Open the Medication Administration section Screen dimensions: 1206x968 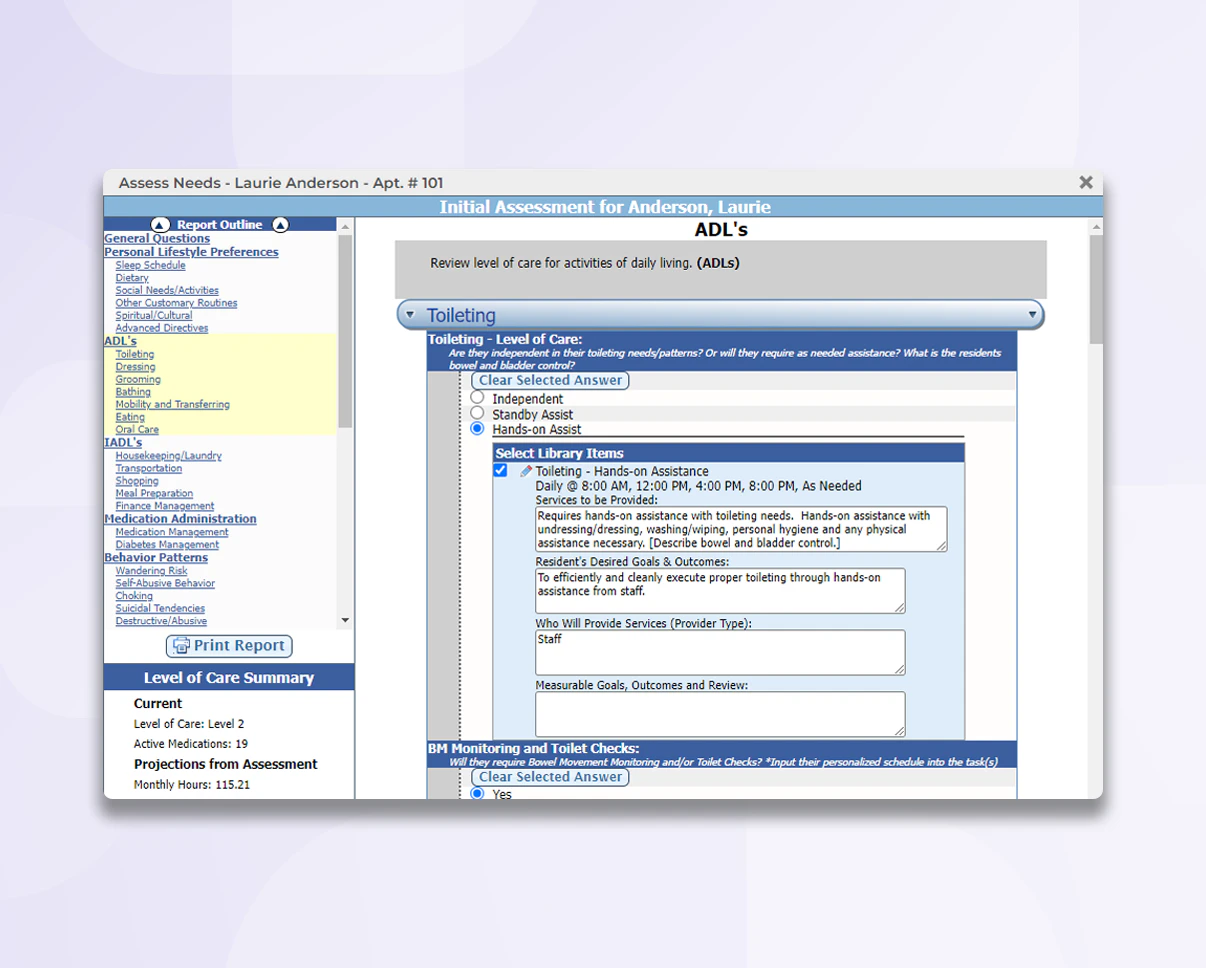179,518
